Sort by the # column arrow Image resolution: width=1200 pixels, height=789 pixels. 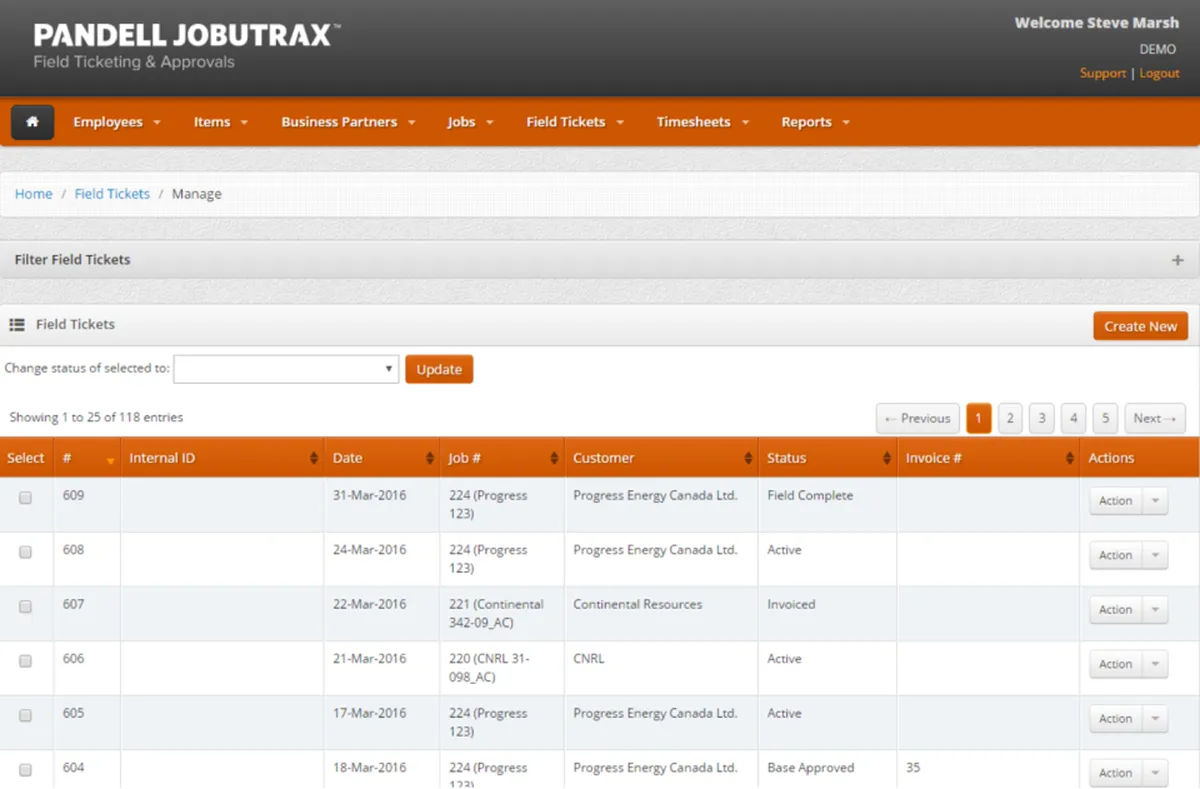[x=110, y=459]
